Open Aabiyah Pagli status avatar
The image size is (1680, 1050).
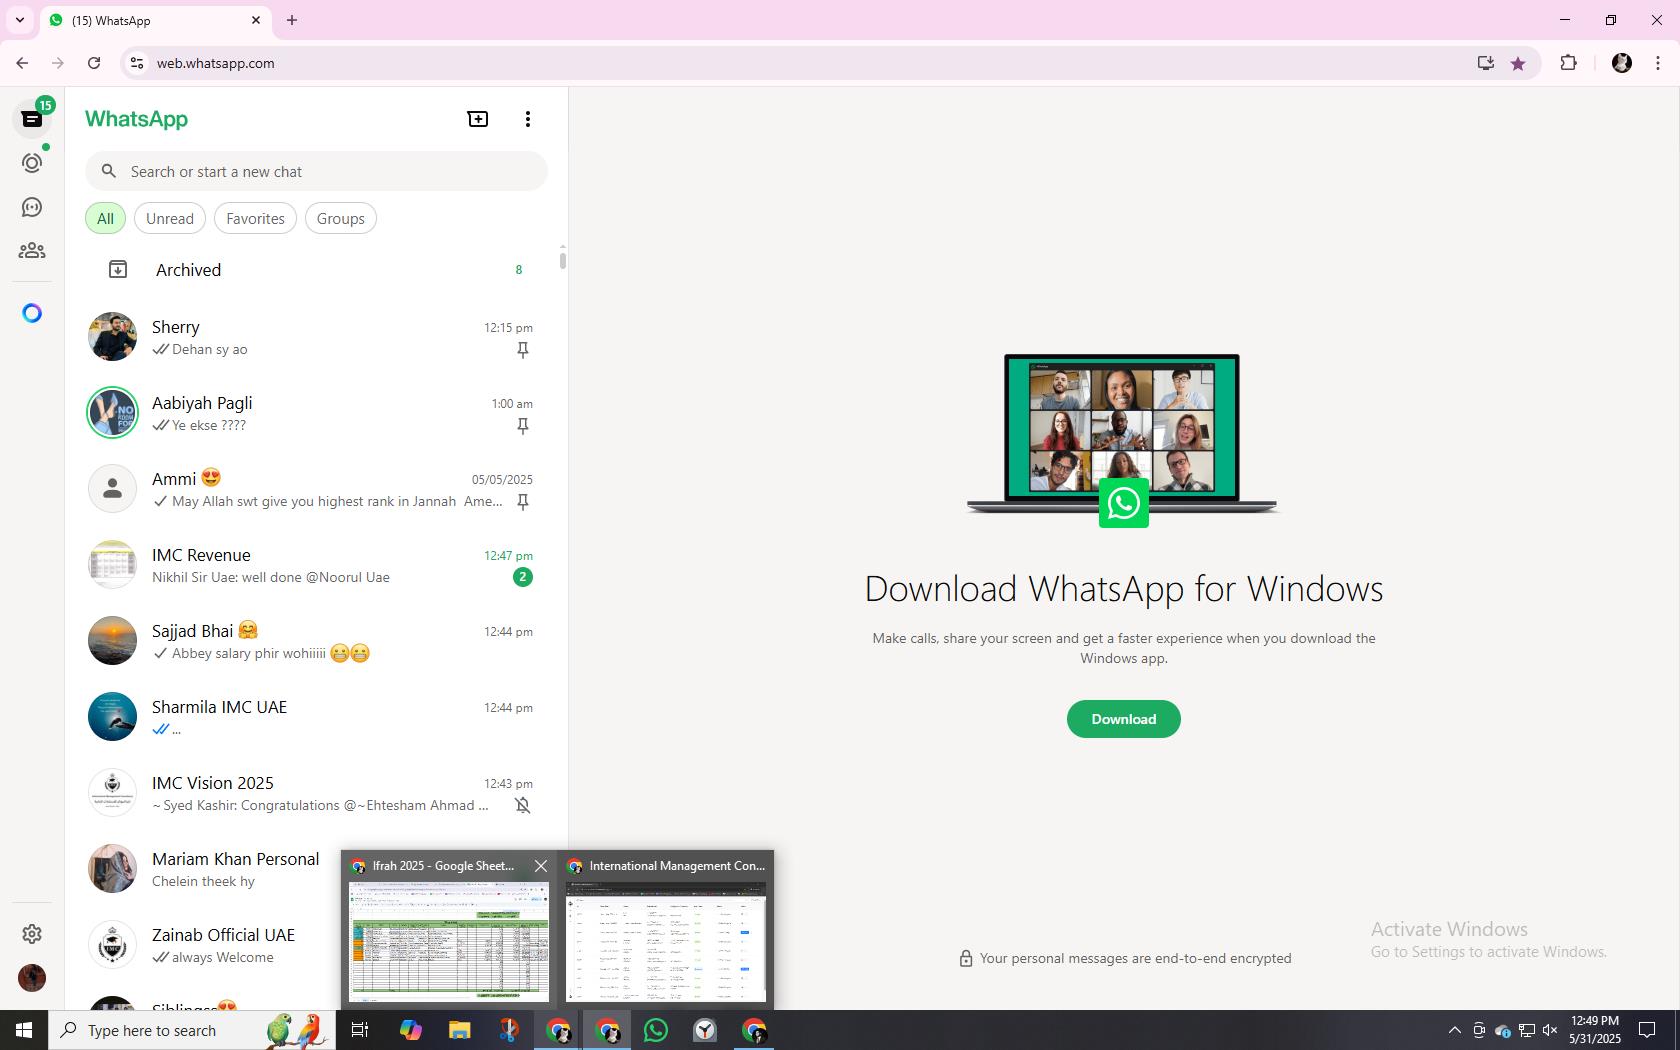tap(112, 413)
